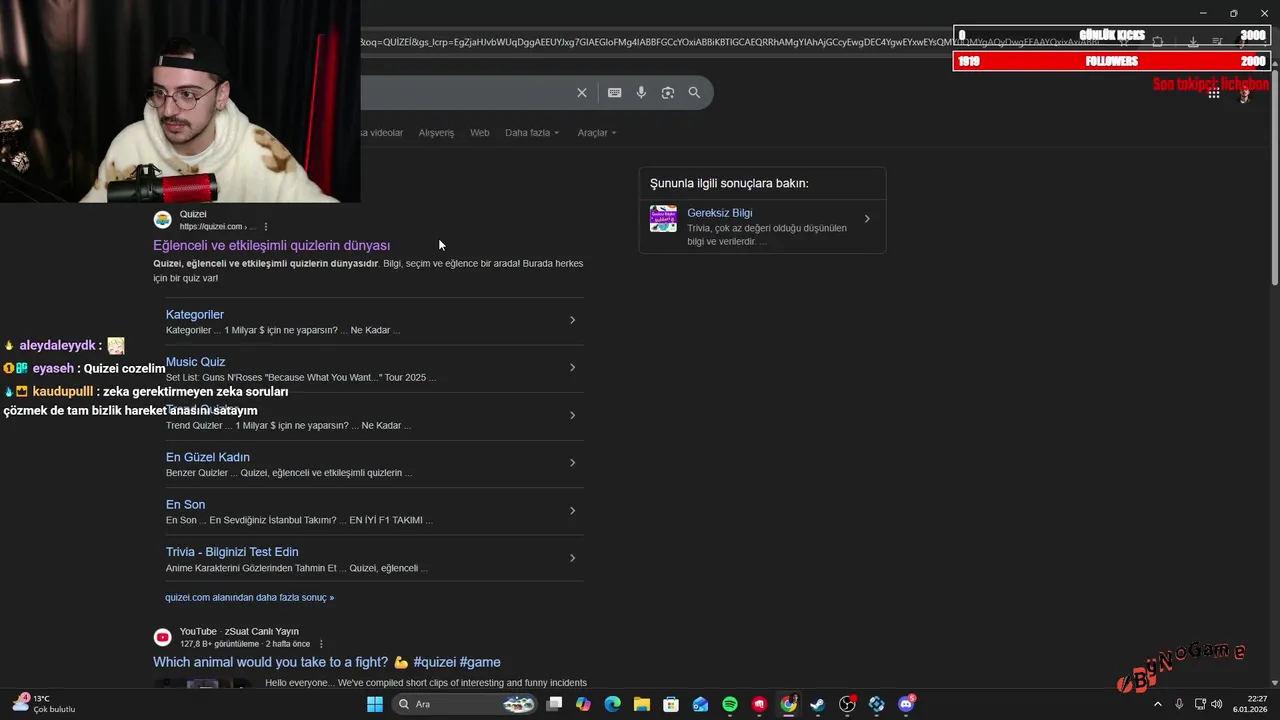Open Trivia - Bilginizi Test Edin sitelink

(232, 552)
